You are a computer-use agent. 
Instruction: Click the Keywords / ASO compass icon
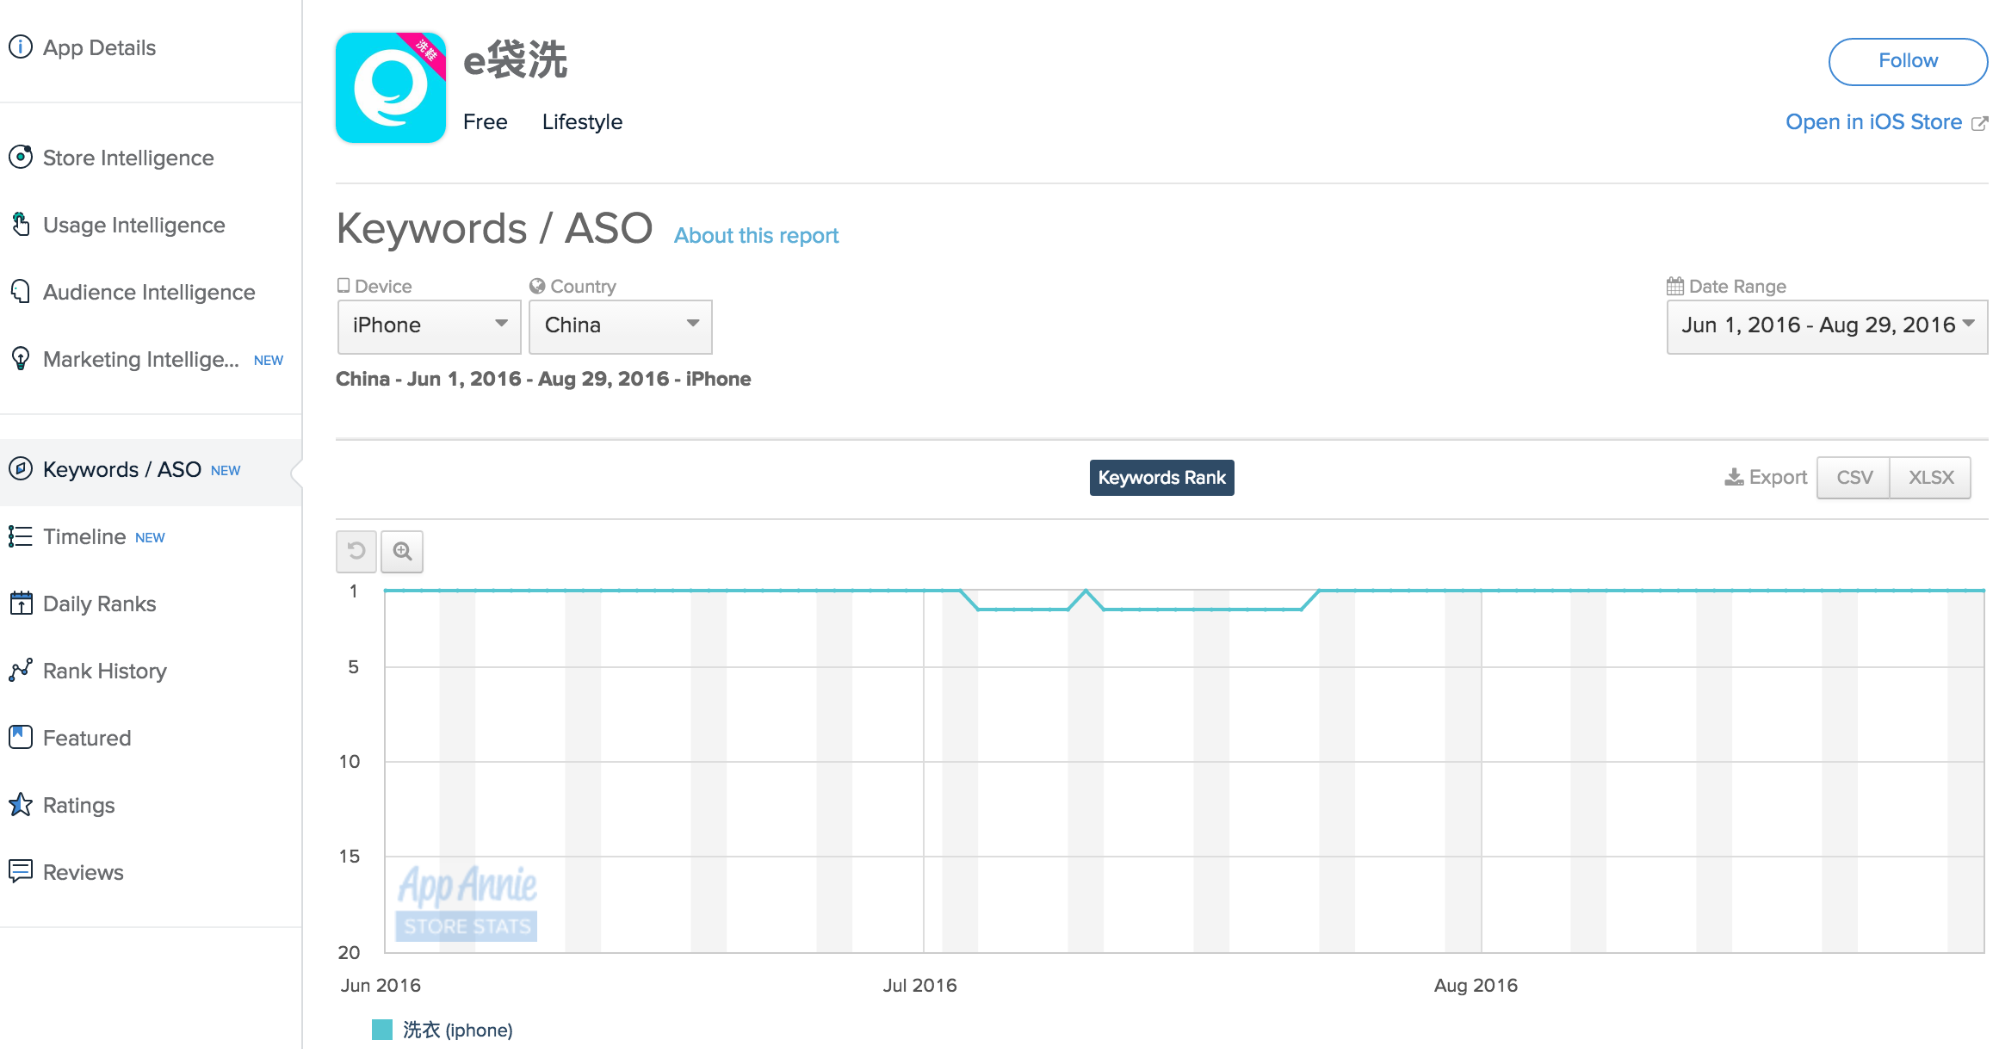click(20, 468)
